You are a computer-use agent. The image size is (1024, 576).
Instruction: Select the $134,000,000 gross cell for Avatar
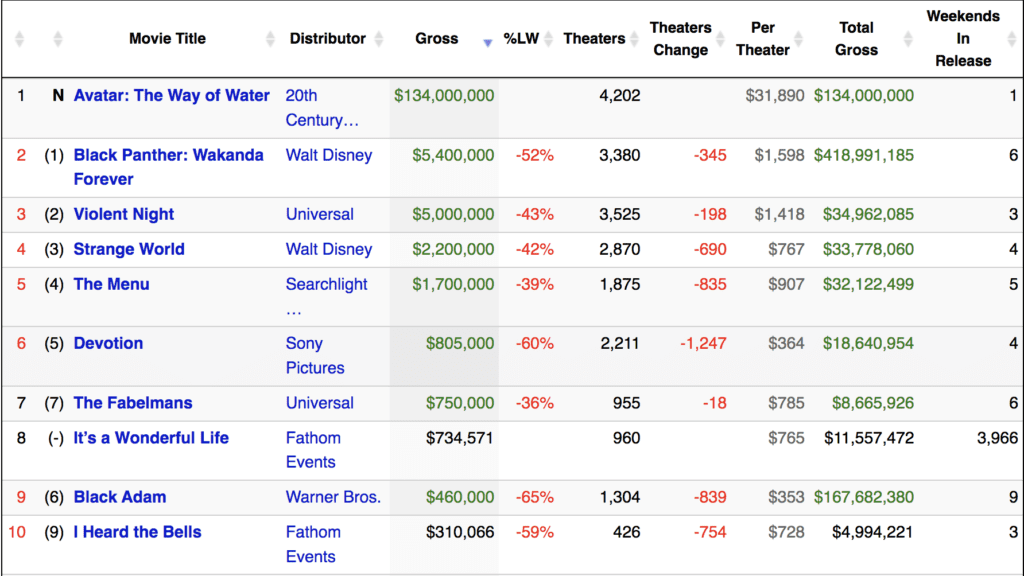tap(444, 95)
